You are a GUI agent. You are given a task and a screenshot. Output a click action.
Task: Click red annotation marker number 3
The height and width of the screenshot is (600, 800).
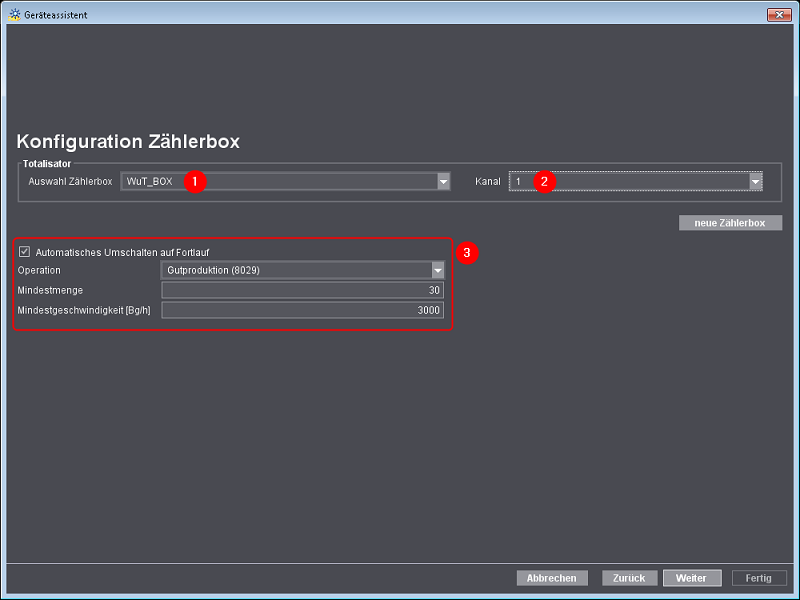[x=467, y=252]
